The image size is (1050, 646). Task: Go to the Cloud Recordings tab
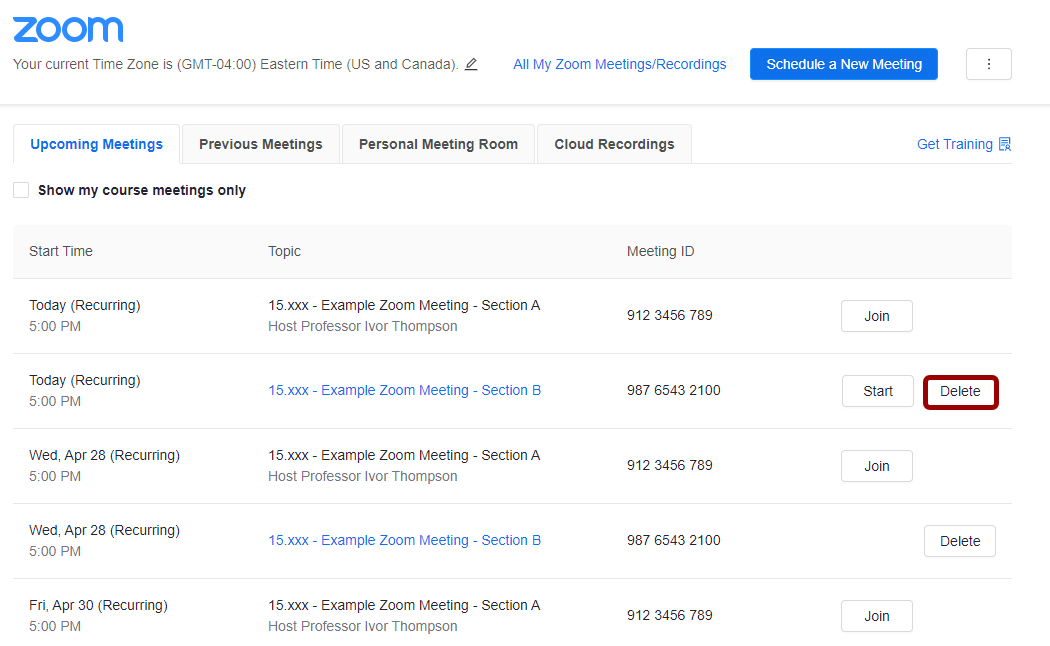(x=614, y=144)
